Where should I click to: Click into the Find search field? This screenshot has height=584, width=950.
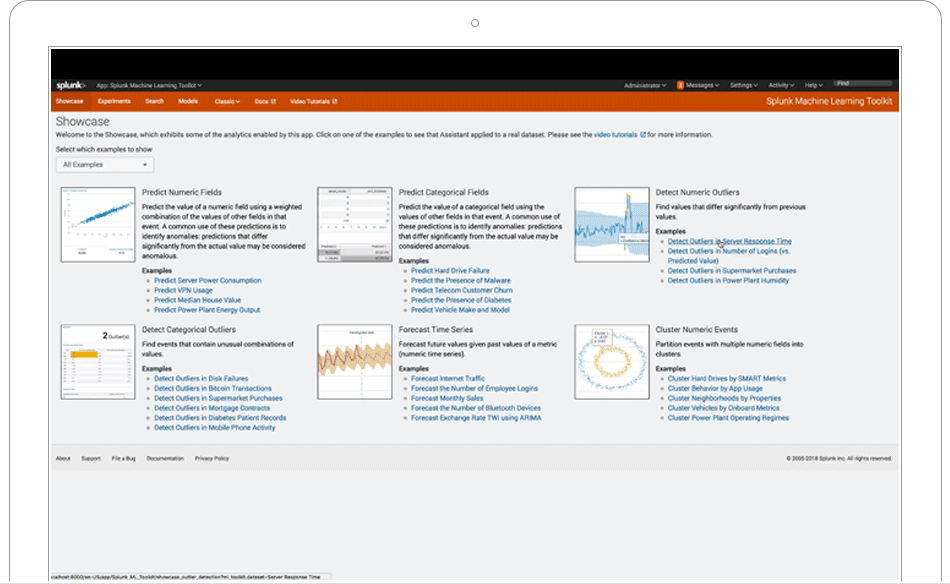863,84
